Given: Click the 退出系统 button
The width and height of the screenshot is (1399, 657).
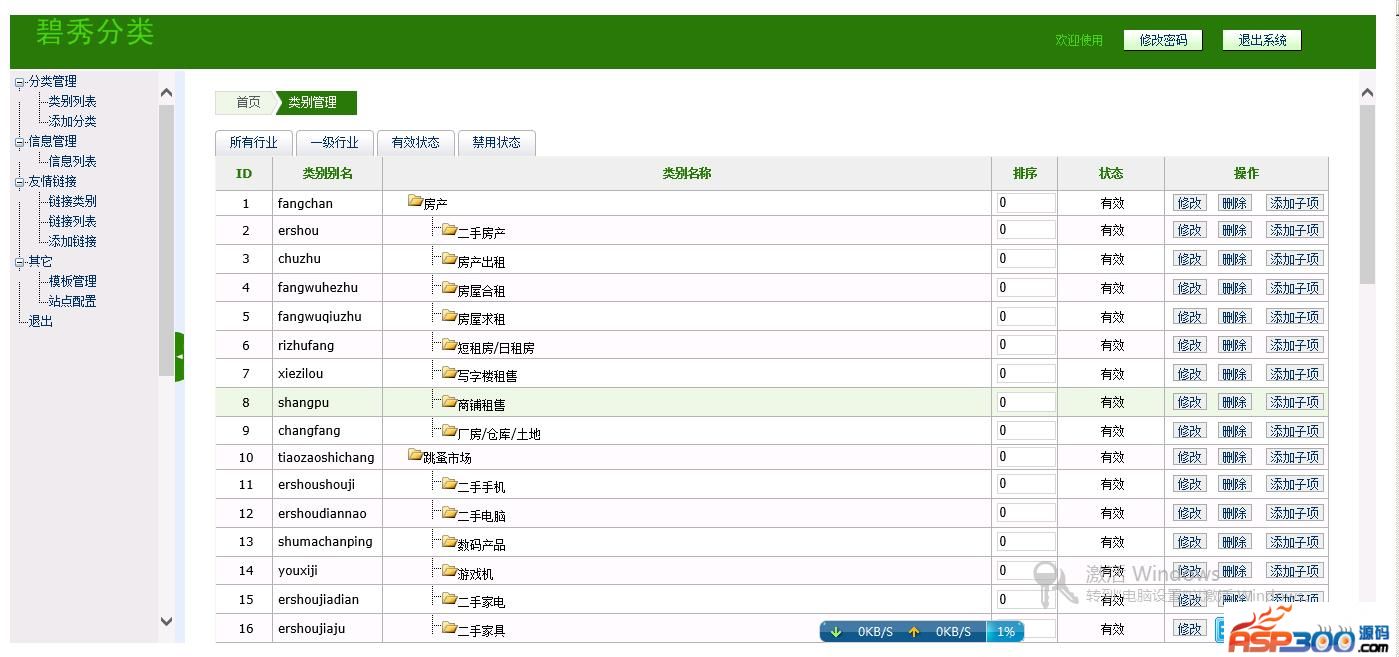Looking at the screenshot, I should pyautogui.click(x=1262, y=40).
